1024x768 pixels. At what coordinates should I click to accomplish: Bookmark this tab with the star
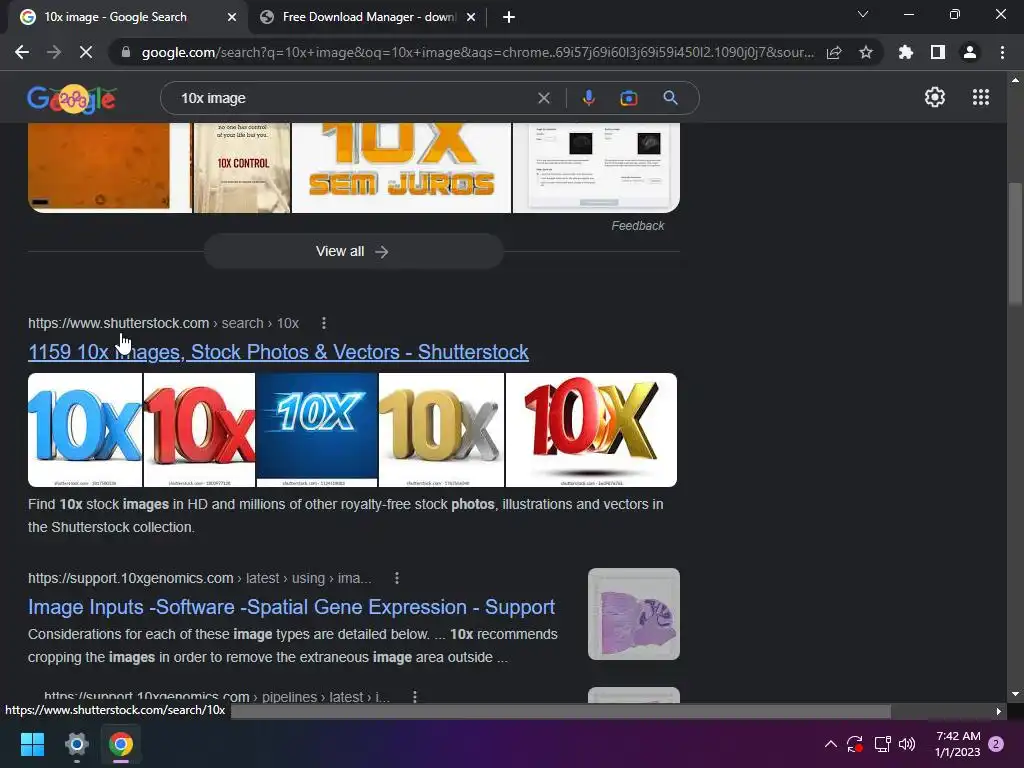tap(866, 52)
